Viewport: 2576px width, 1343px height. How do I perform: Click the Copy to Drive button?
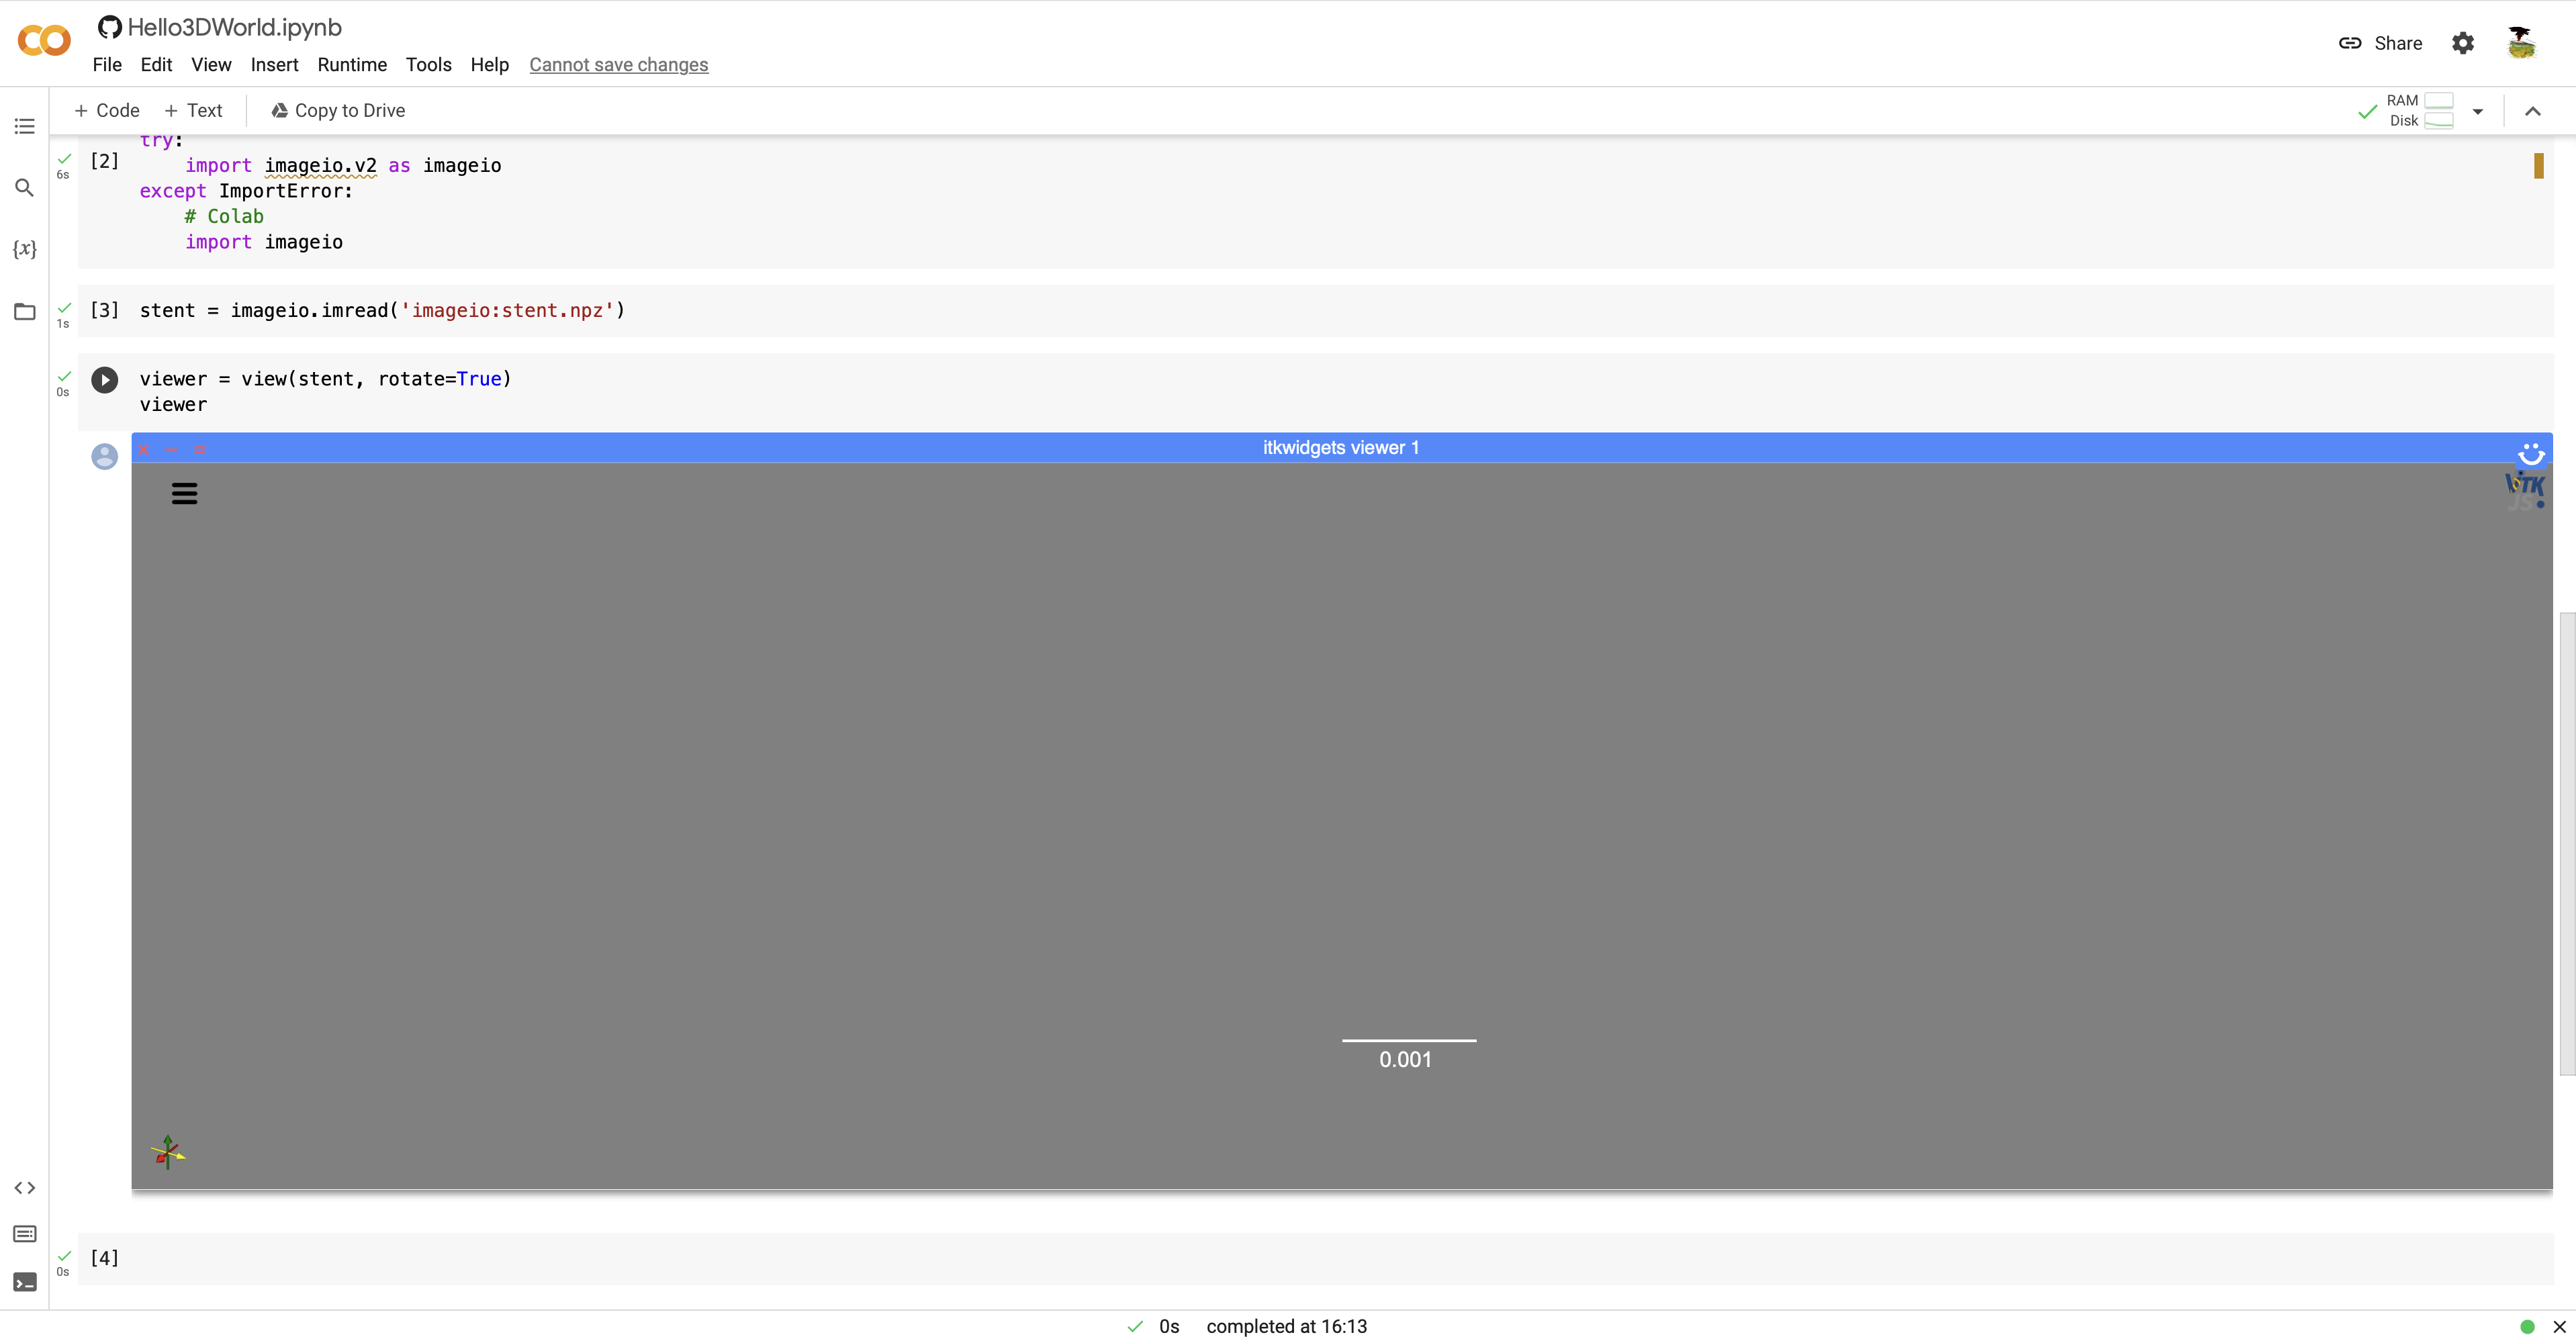(337, 110)
